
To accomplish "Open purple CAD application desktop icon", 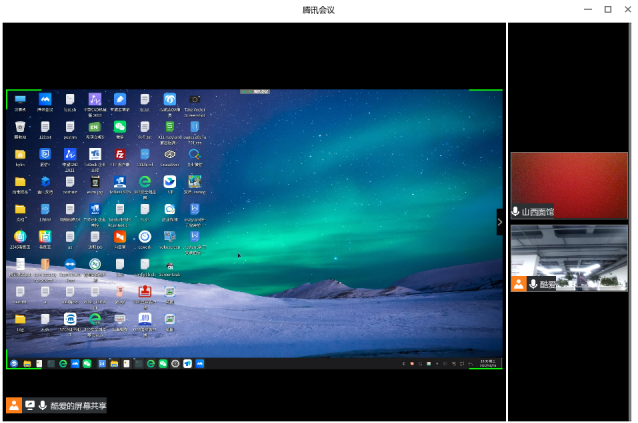I will click(x=95, y=99).
